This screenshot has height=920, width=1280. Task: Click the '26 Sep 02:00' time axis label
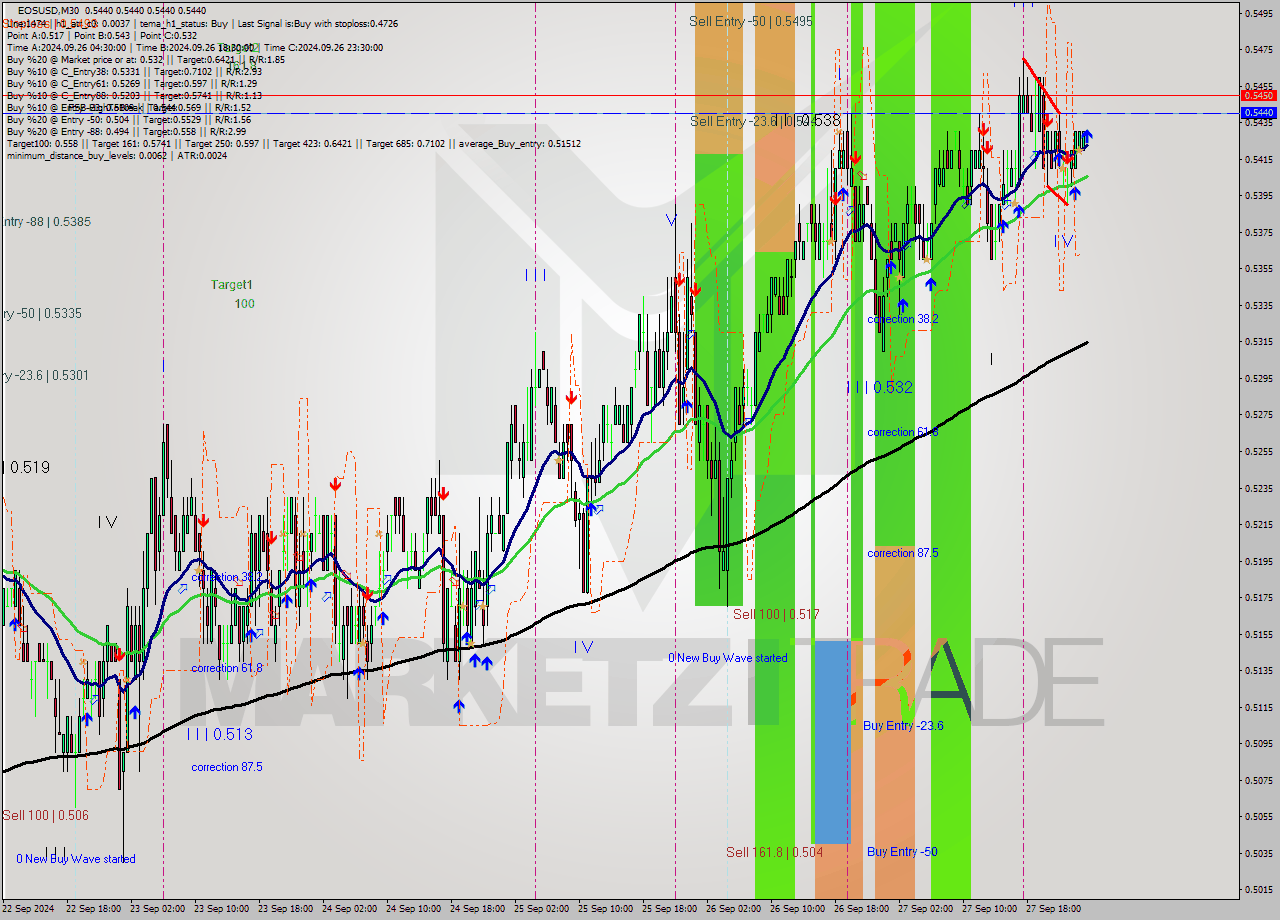tap(732, 909)
